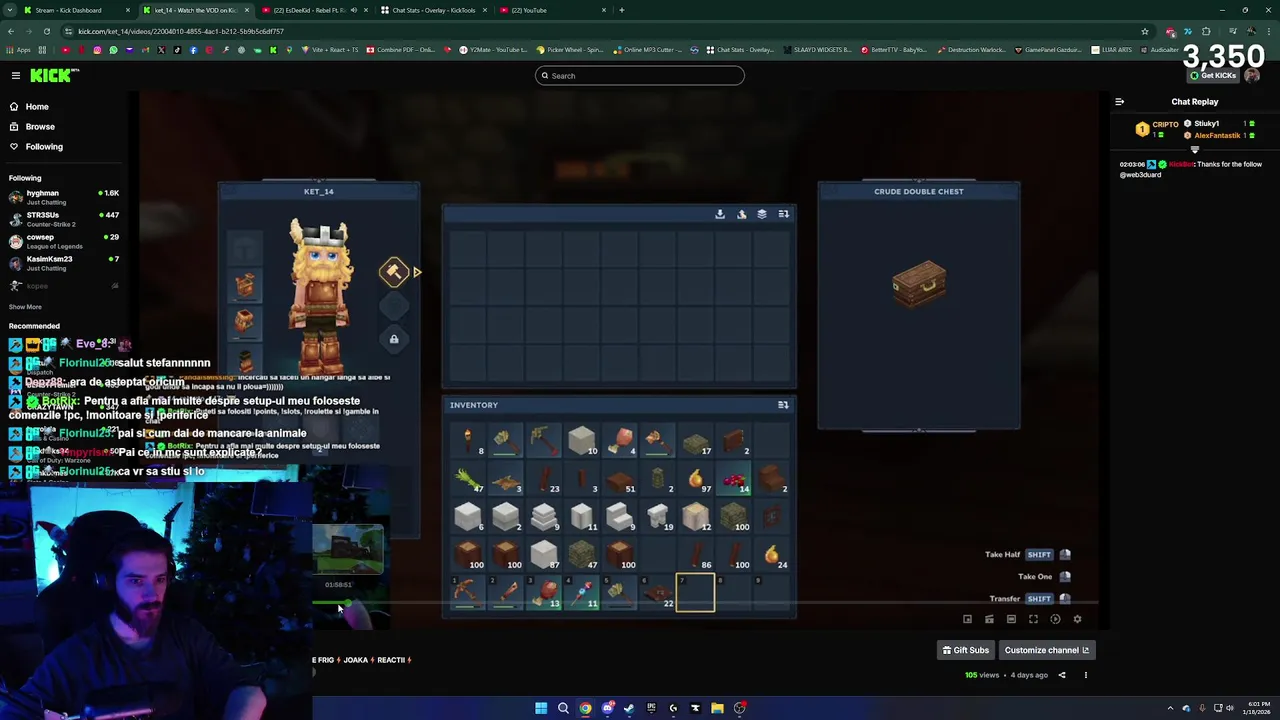Image resolution: width=1280 pixels, height=720 pixels.
Task: Click the video timeline preview thumbnail
Action: [x=348, y=550]
